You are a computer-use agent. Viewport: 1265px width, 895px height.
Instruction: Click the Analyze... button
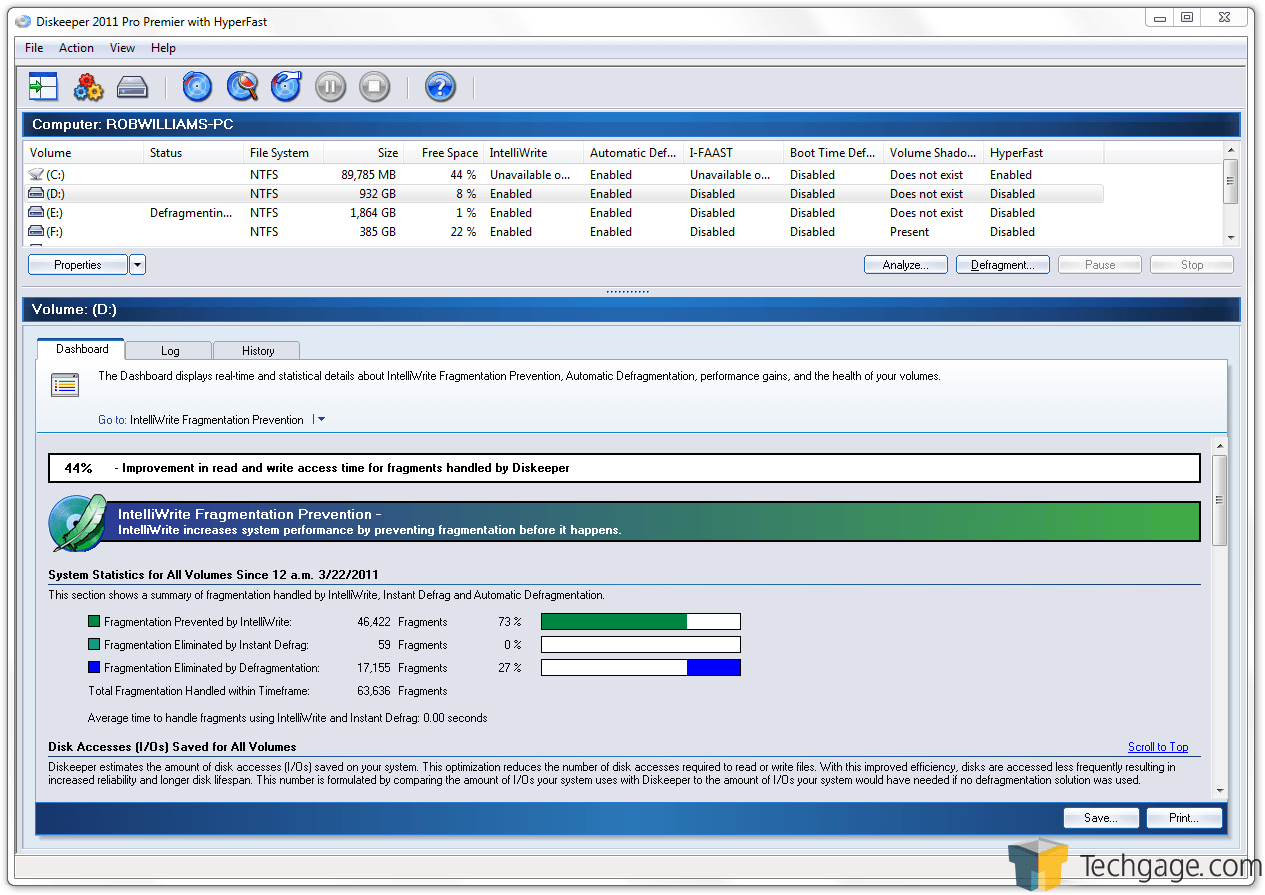[906, 265]
